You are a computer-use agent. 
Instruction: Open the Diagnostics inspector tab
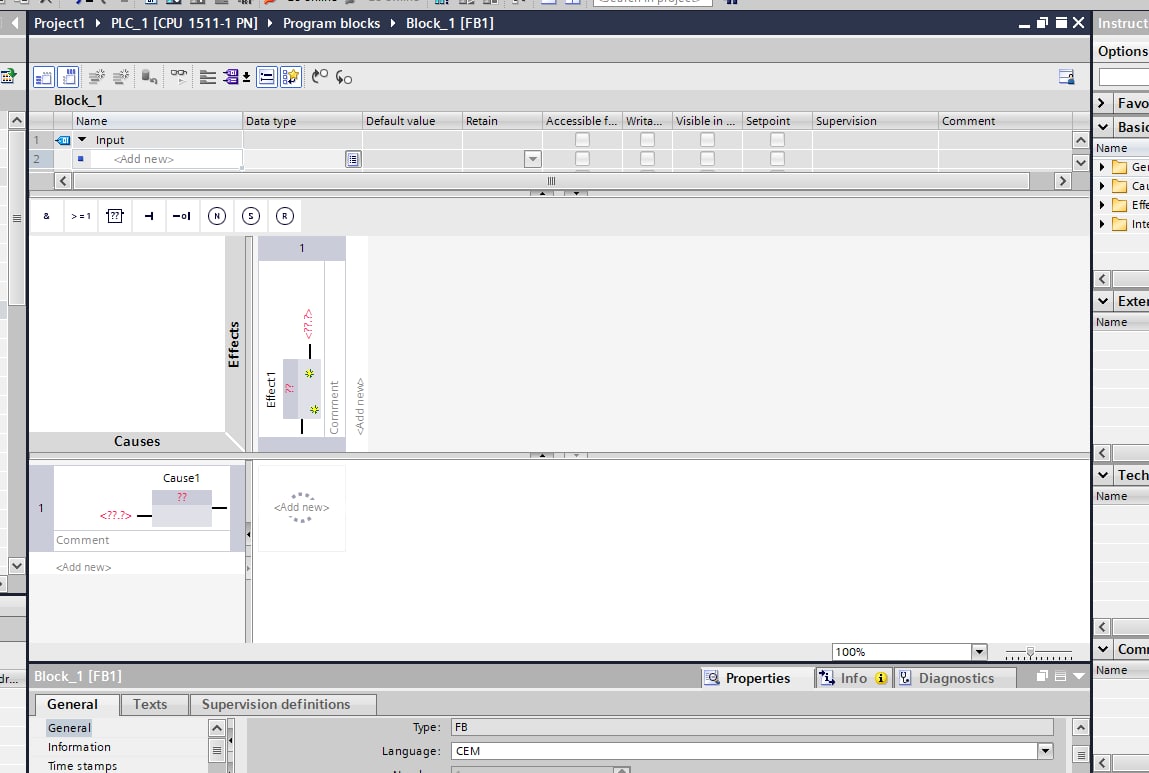pyautogui.click(x=956, y=678)
